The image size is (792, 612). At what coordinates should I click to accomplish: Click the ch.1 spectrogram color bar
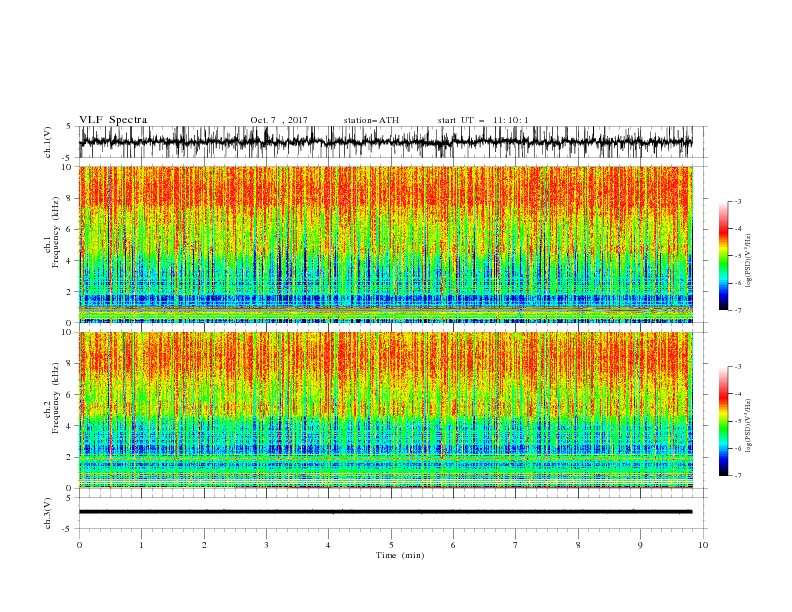click(x=723, y=256)
